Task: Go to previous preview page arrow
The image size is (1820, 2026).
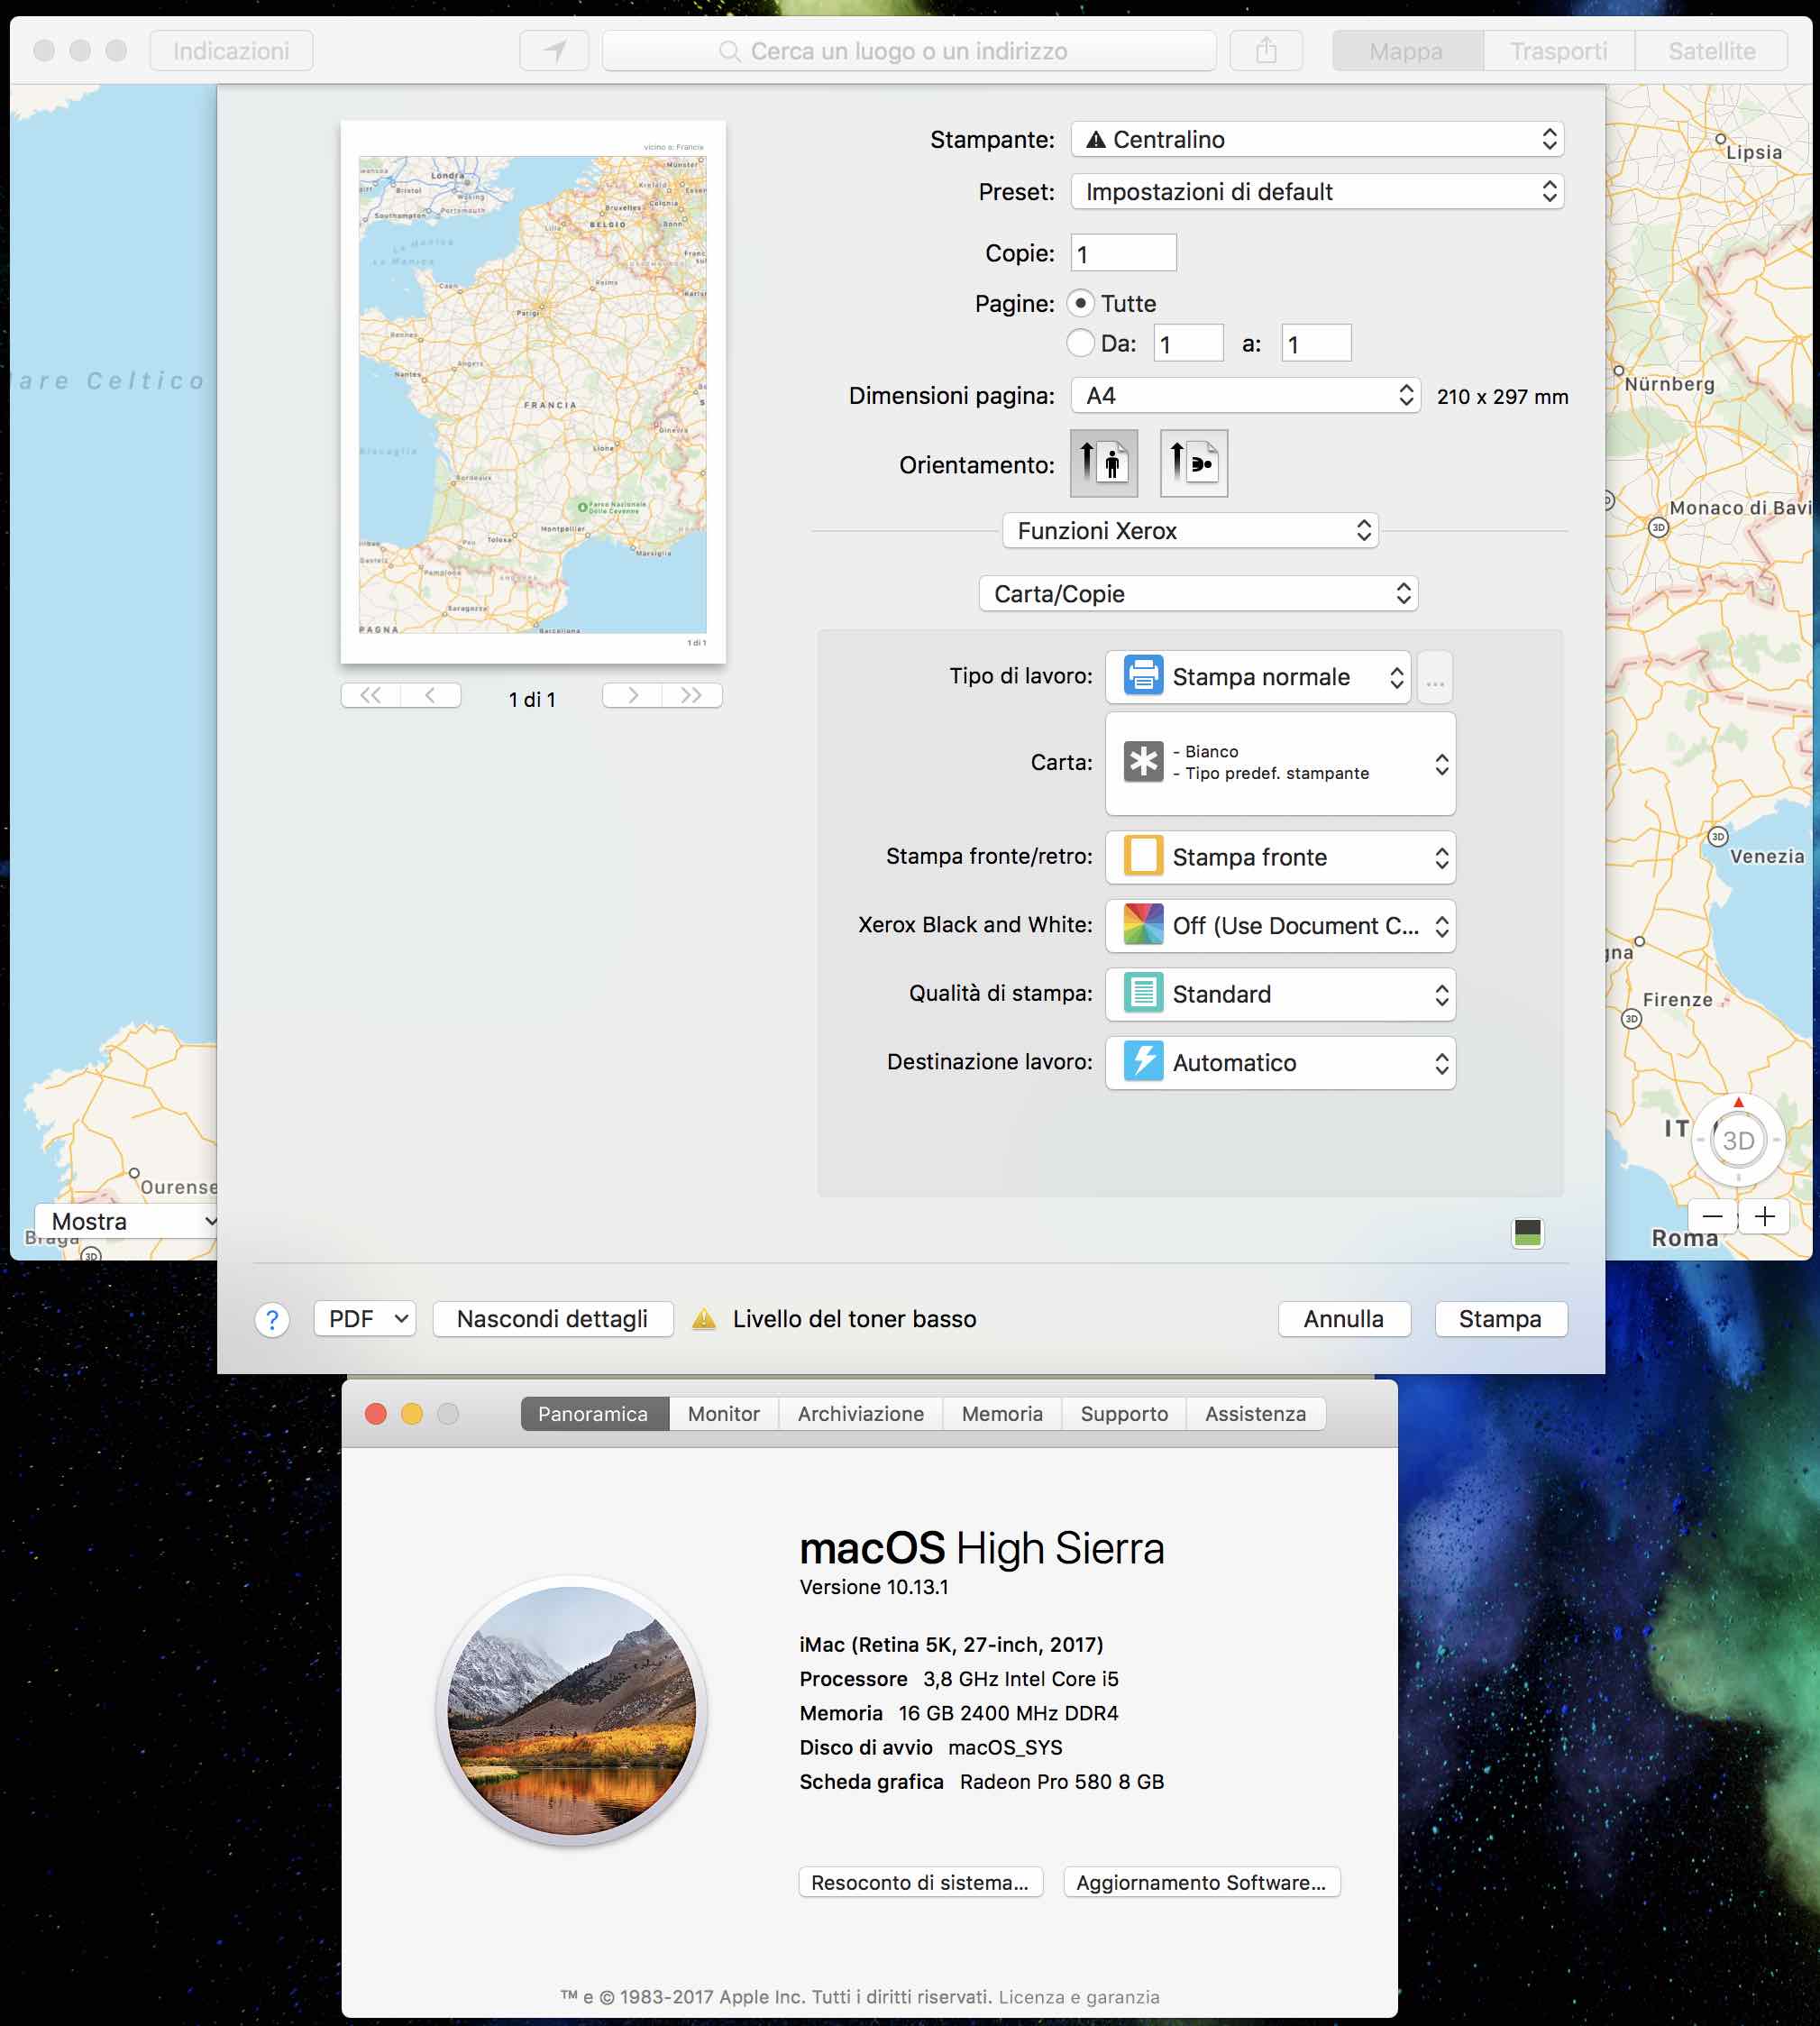Action: [430, 695]
